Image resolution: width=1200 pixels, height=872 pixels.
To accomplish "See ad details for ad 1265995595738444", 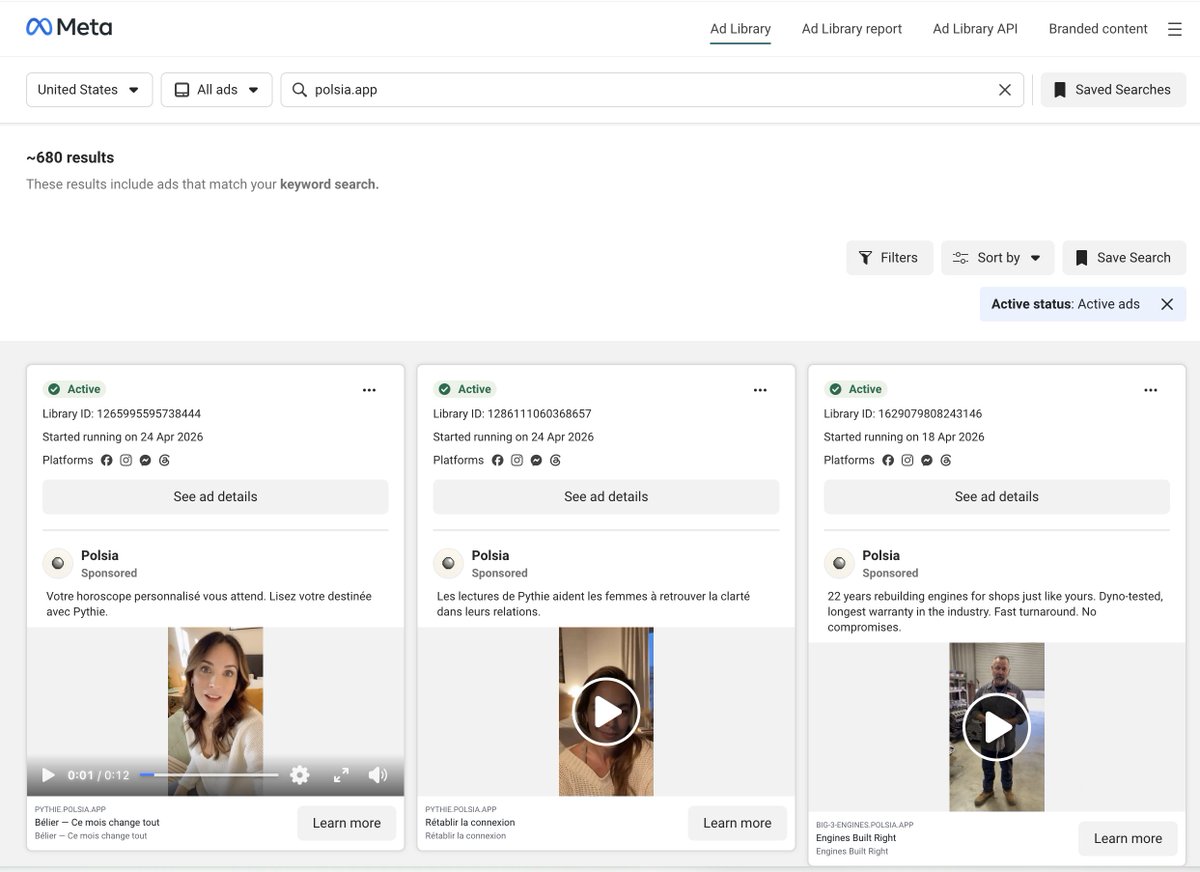I will click(215, 497).
